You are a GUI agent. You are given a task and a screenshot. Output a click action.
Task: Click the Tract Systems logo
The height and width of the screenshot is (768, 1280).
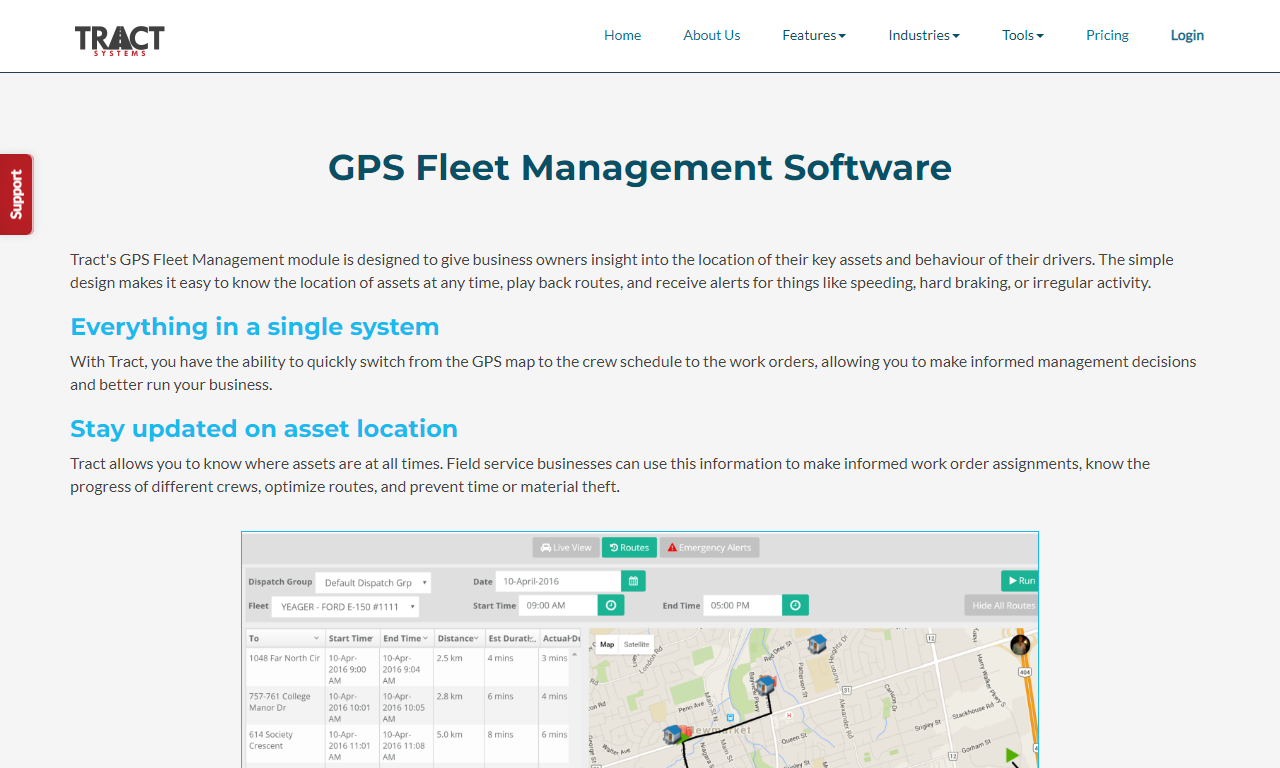point(120,39)
